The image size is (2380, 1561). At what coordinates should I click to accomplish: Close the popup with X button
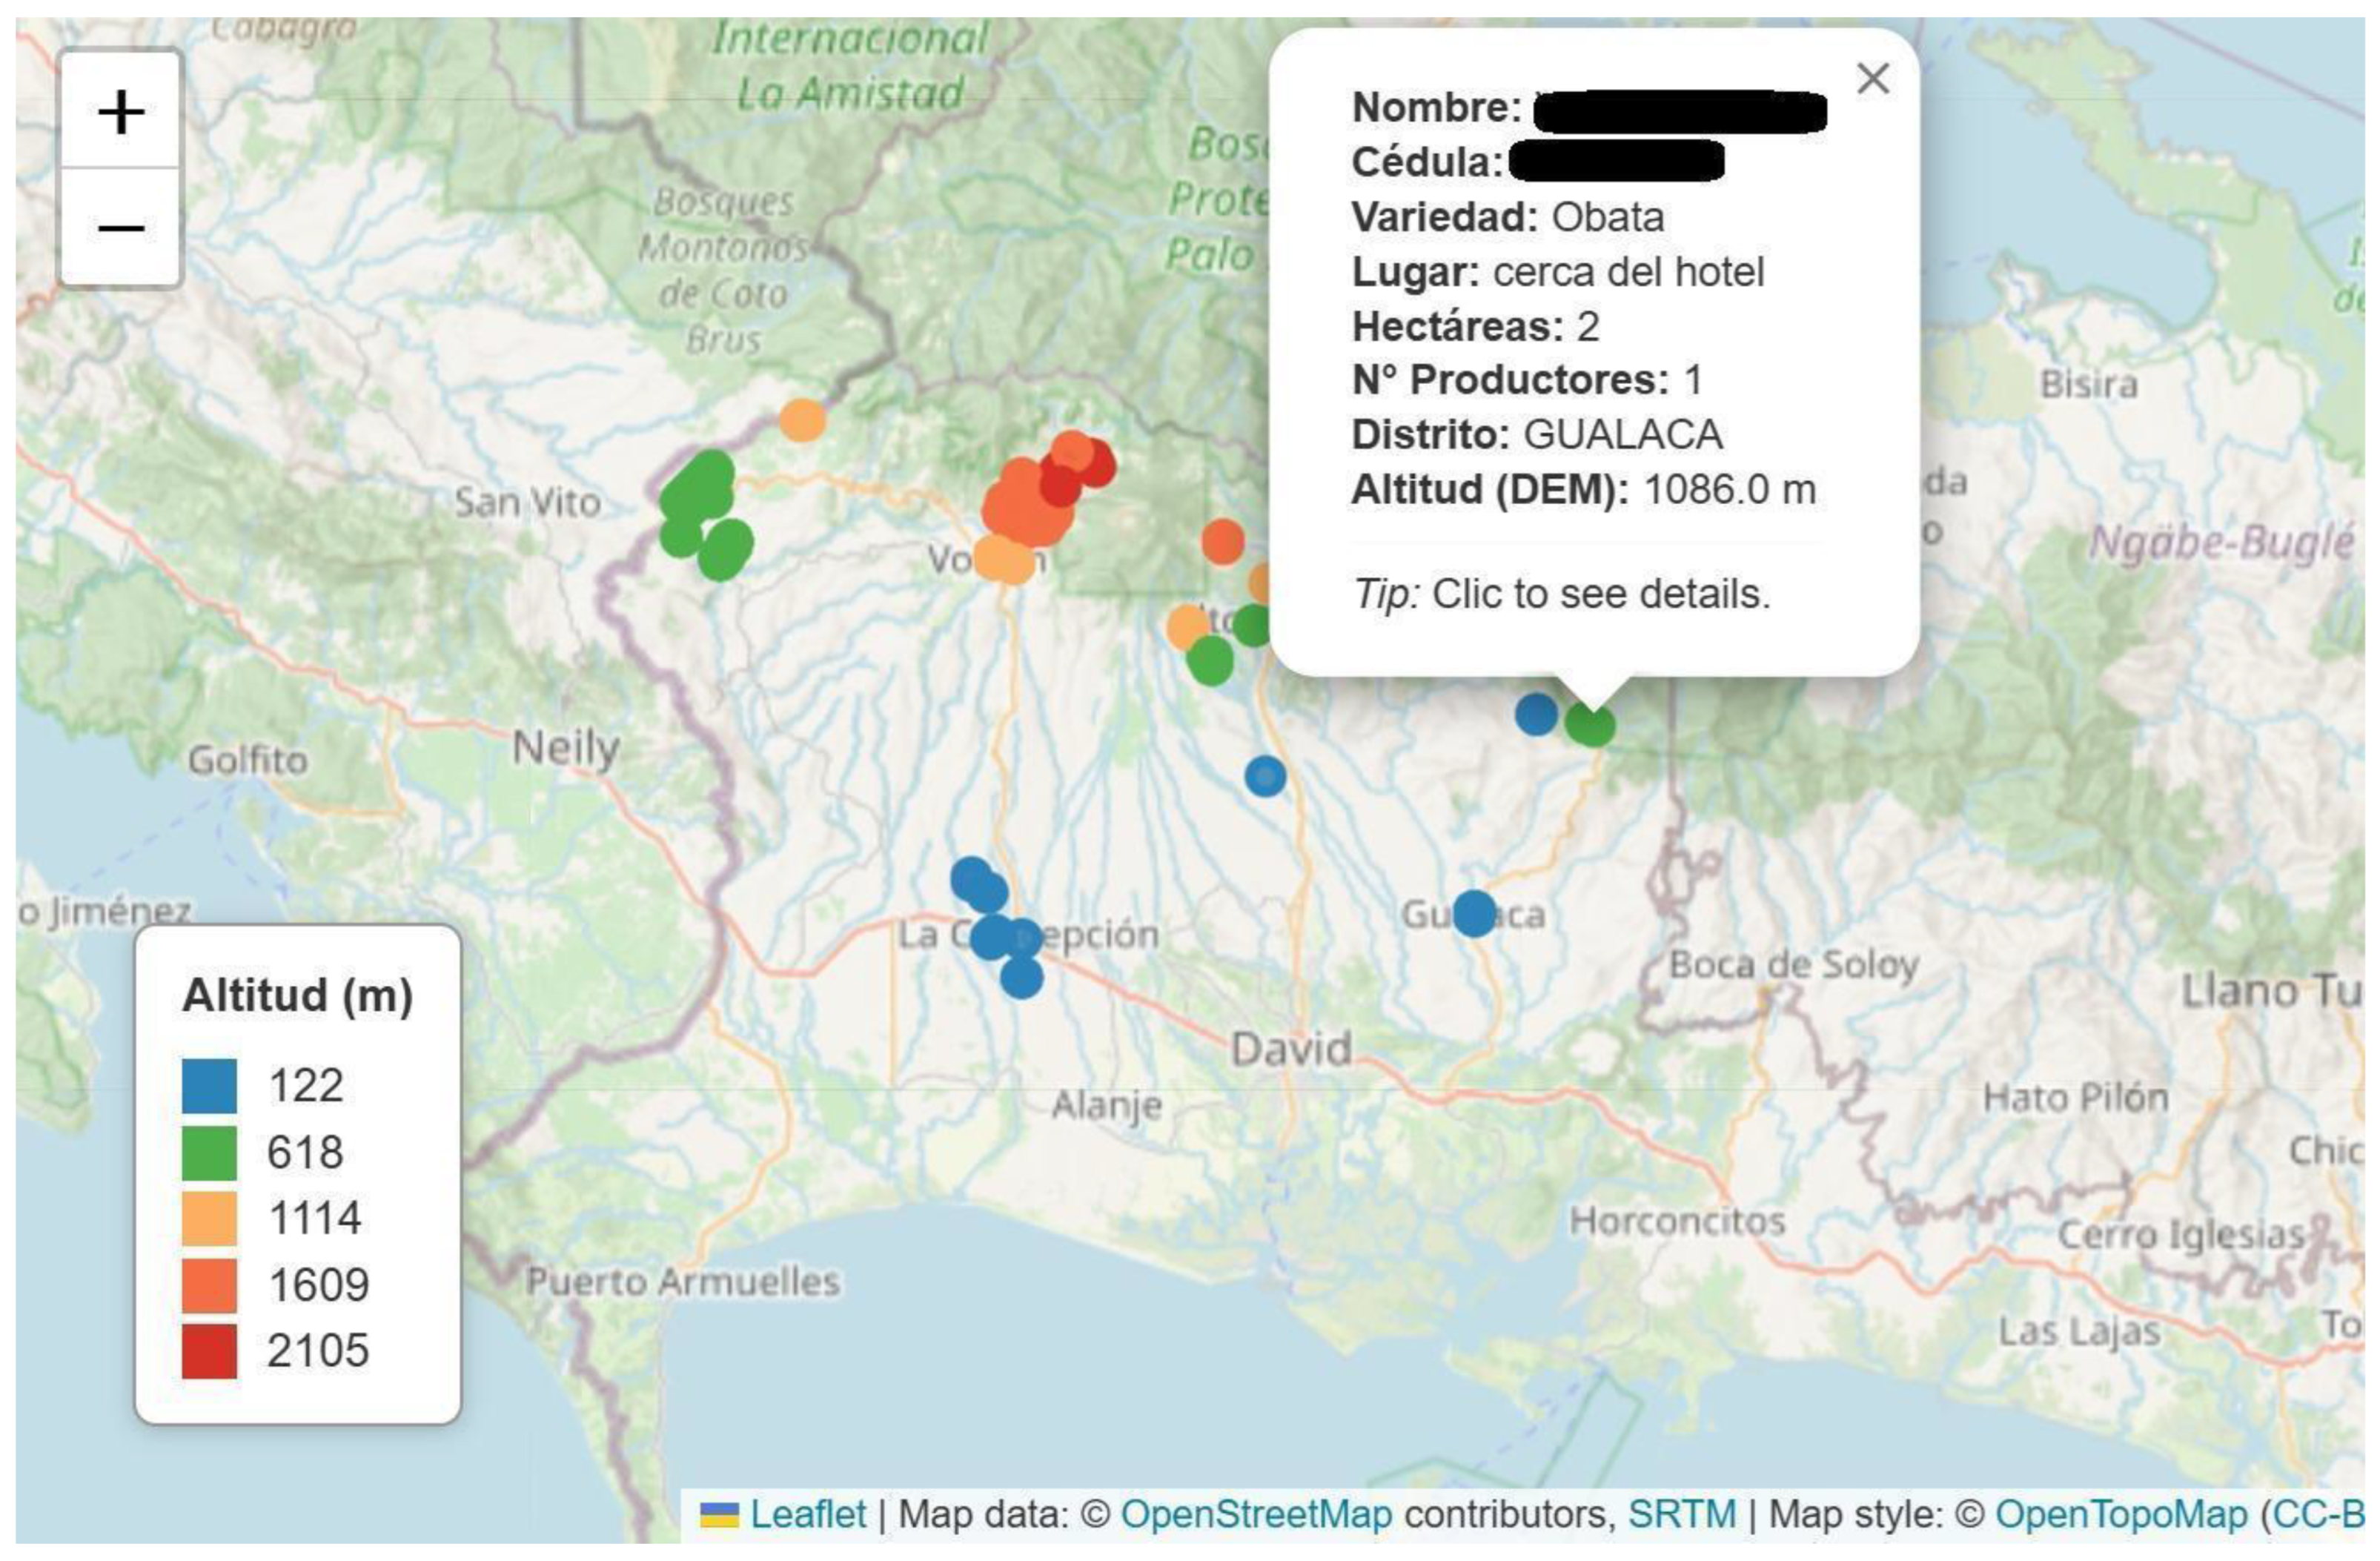click(1872, 79)
